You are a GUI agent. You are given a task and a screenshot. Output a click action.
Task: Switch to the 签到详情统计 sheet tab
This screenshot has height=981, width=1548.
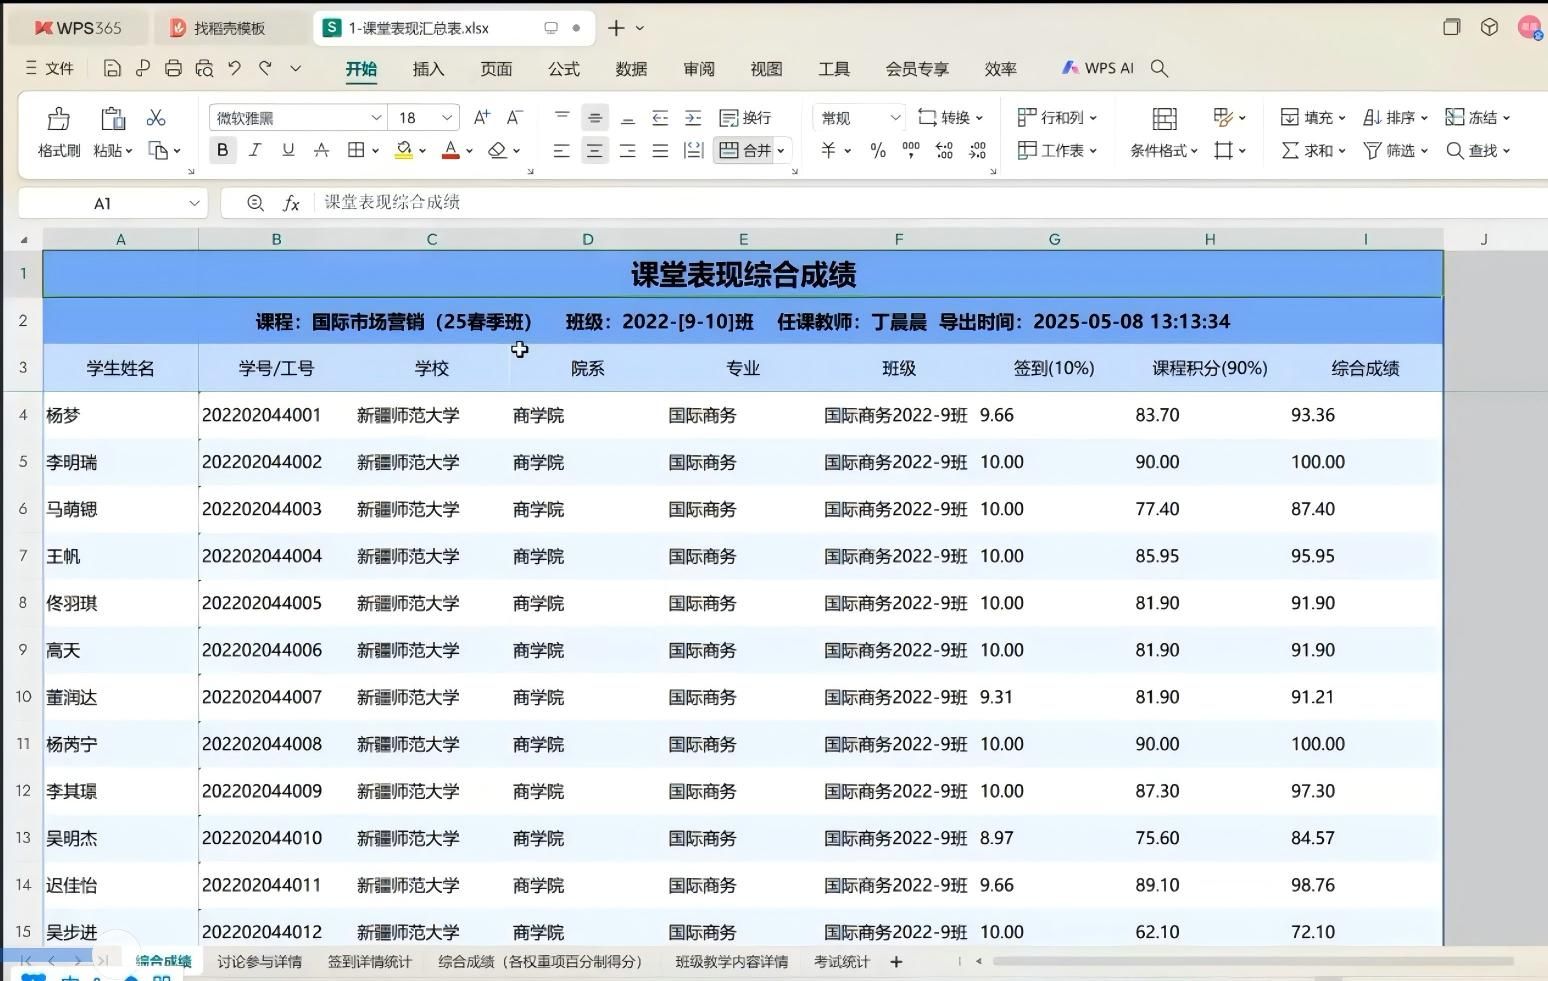pos(369,961)
